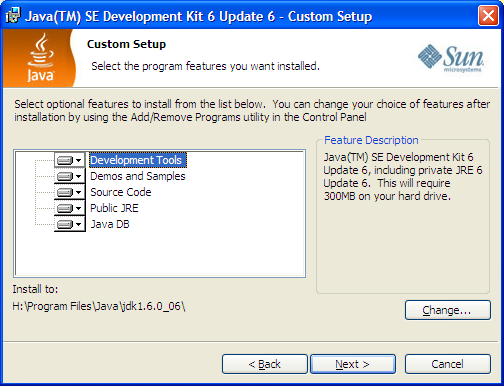Open the Source Code feature dropdown arrow
The width and height of the screenshot is (504, 386).
[79, 192]
